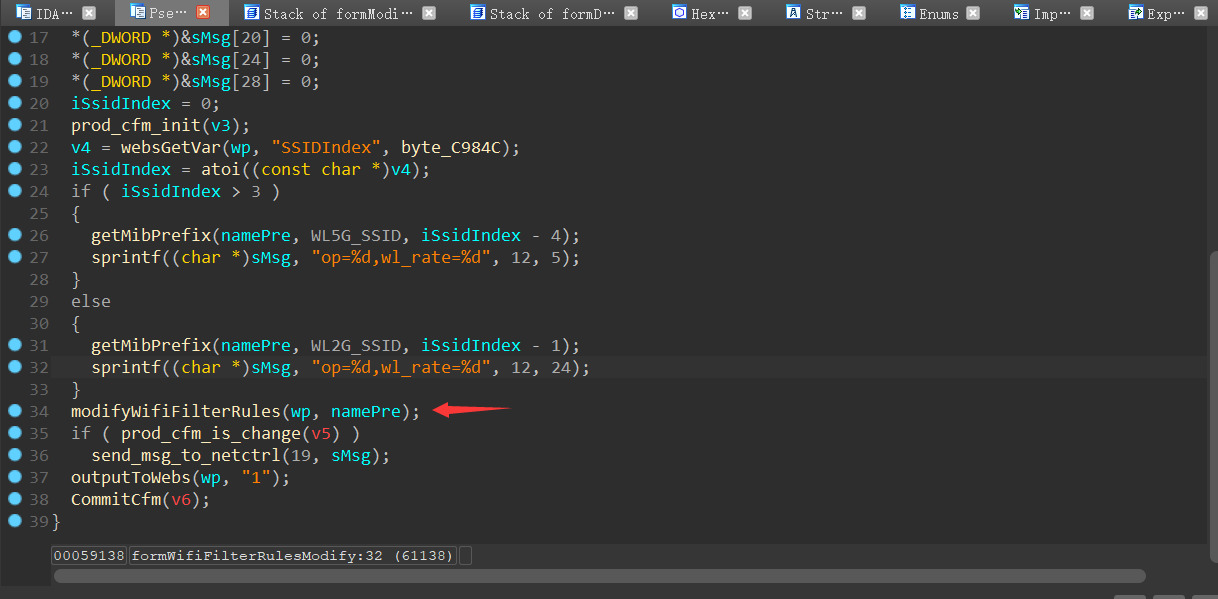Click the CommitCfm function call

pyautogui.click(x=116, y=499)
